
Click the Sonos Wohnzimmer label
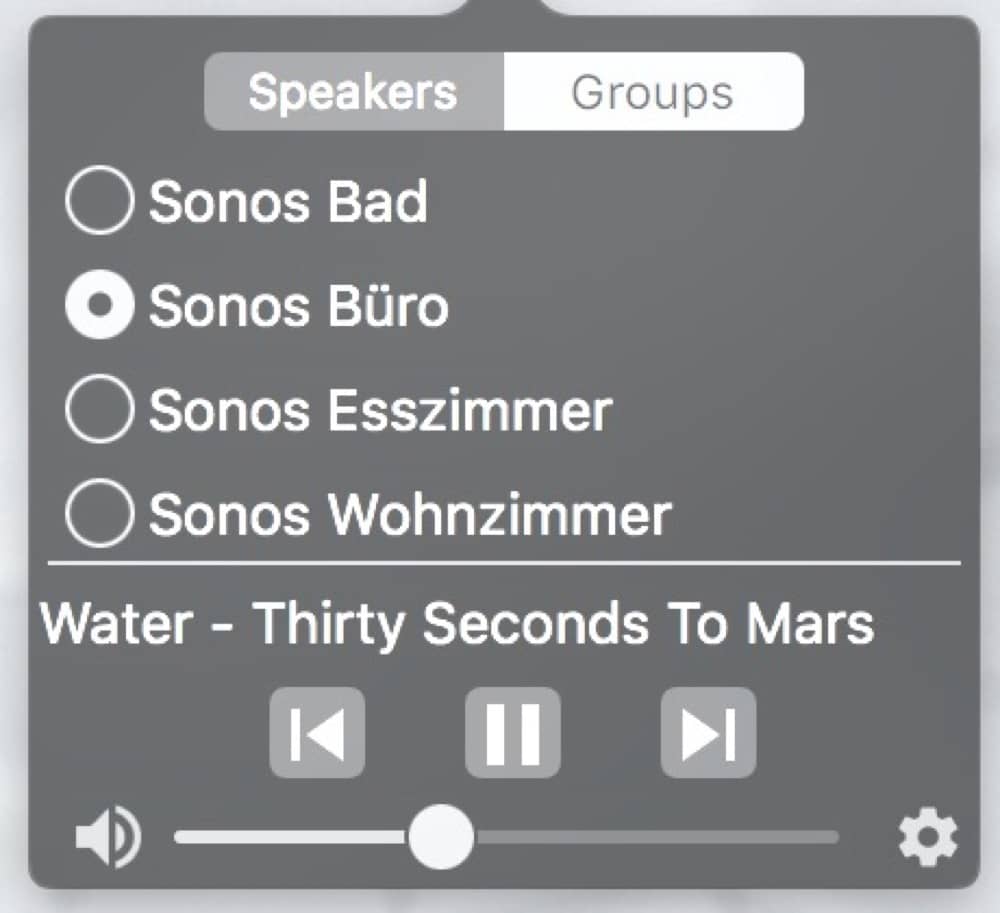[x=410, y=514]
